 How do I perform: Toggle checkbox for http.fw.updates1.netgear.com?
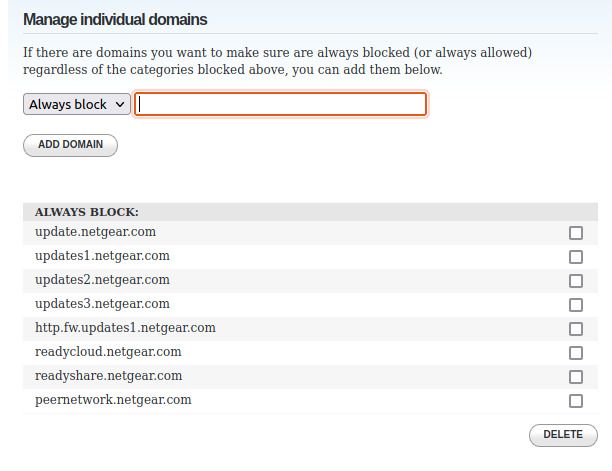[x=576, y=329]
